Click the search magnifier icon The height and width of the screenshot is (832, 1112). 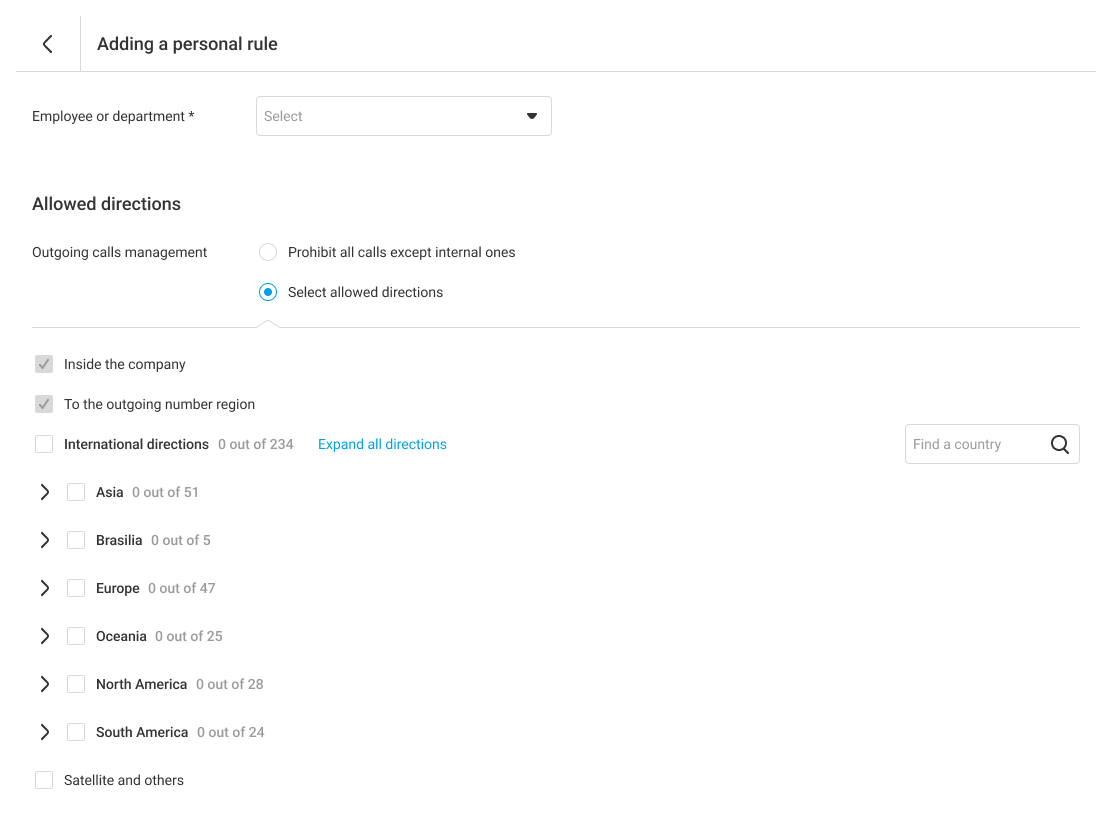[1060, 445]
